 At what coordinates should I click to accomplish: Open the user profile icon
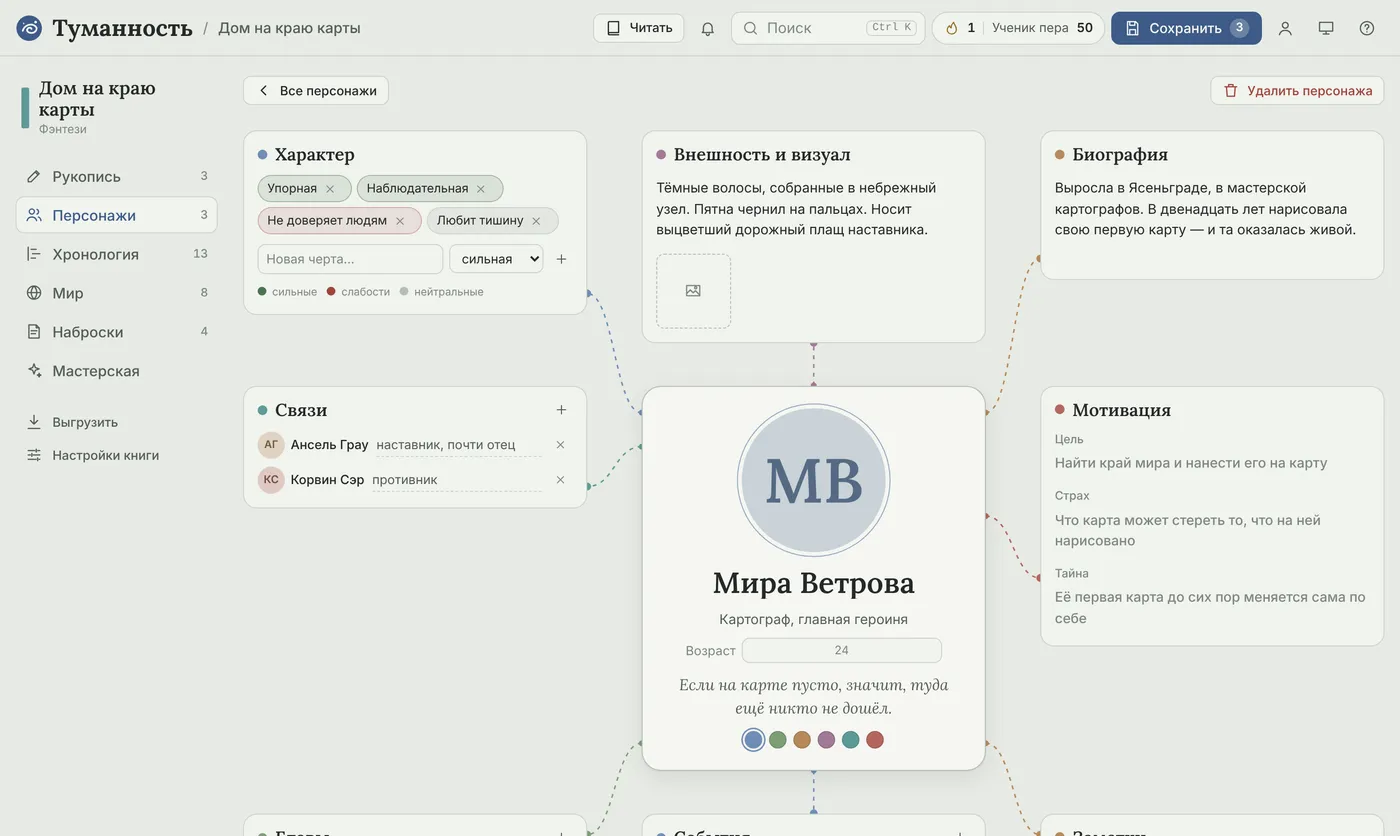click(x=1285, y=28)
